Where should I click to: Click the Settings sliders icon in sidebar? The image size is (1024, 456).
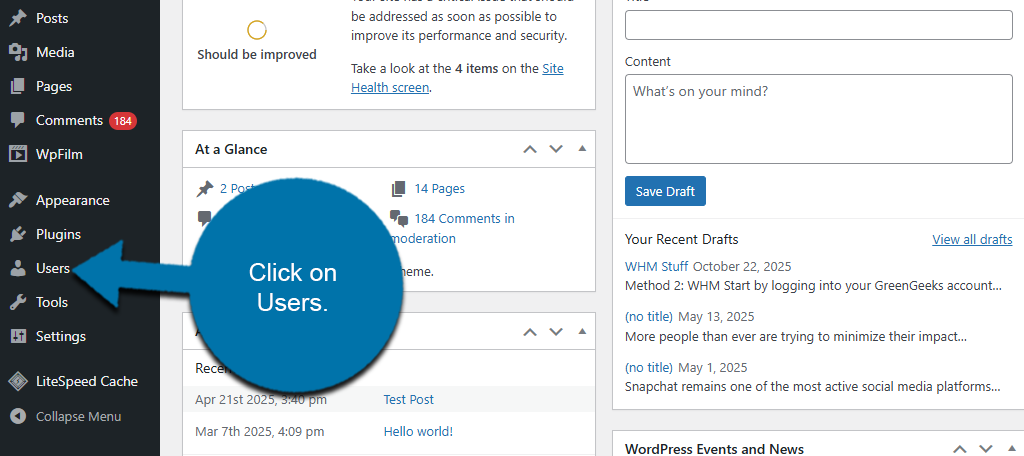[18, 336]
